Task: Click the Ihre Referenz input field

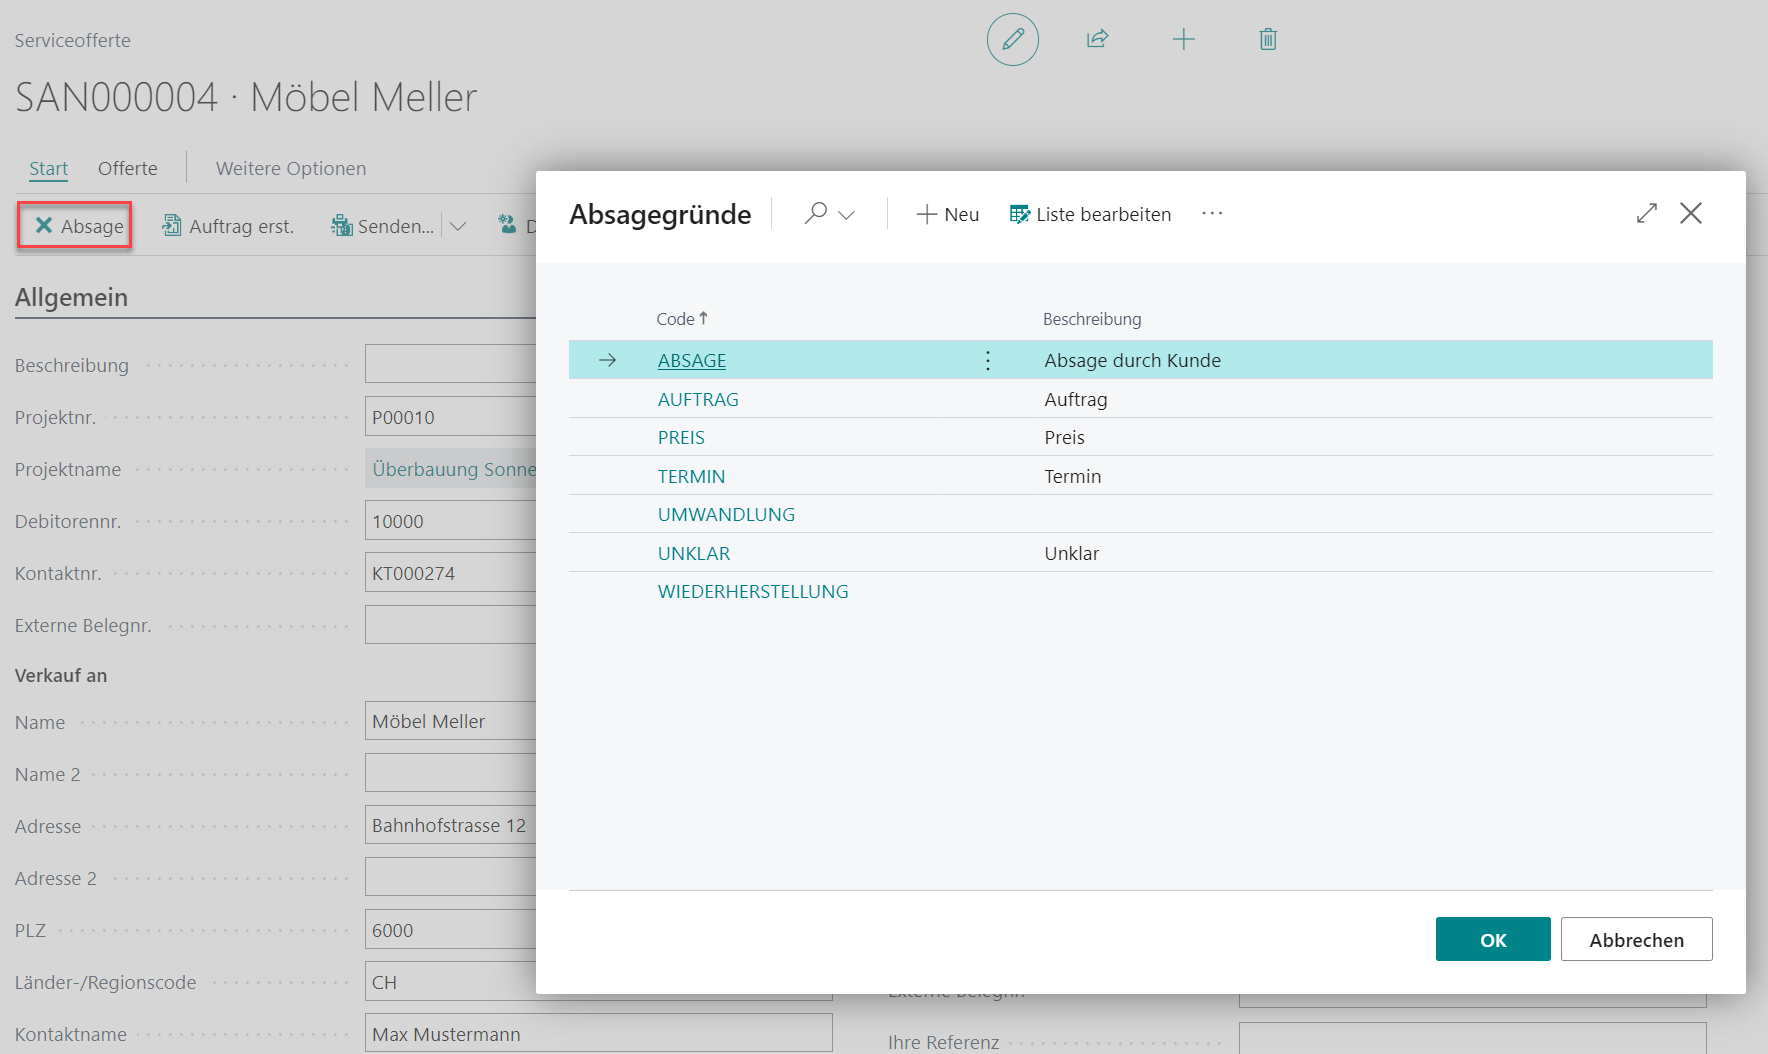Action: [x=1472, y=1038]
